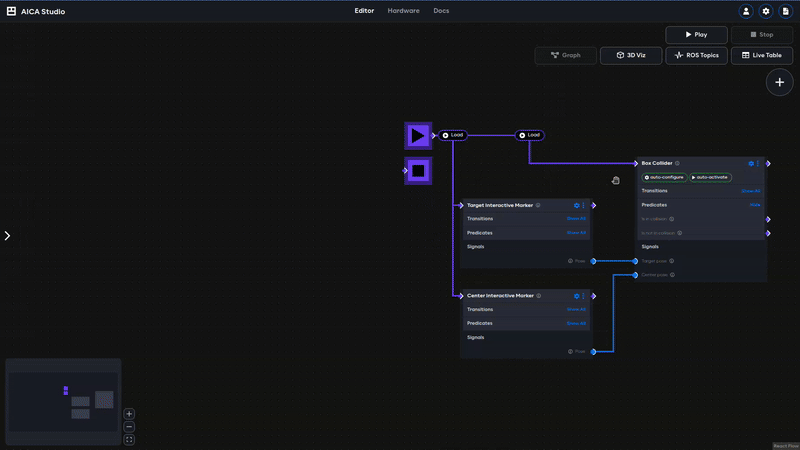Viewport: 800px width, 450px height.
Task: Click the Stop button
Action: [x=762, y=35]
